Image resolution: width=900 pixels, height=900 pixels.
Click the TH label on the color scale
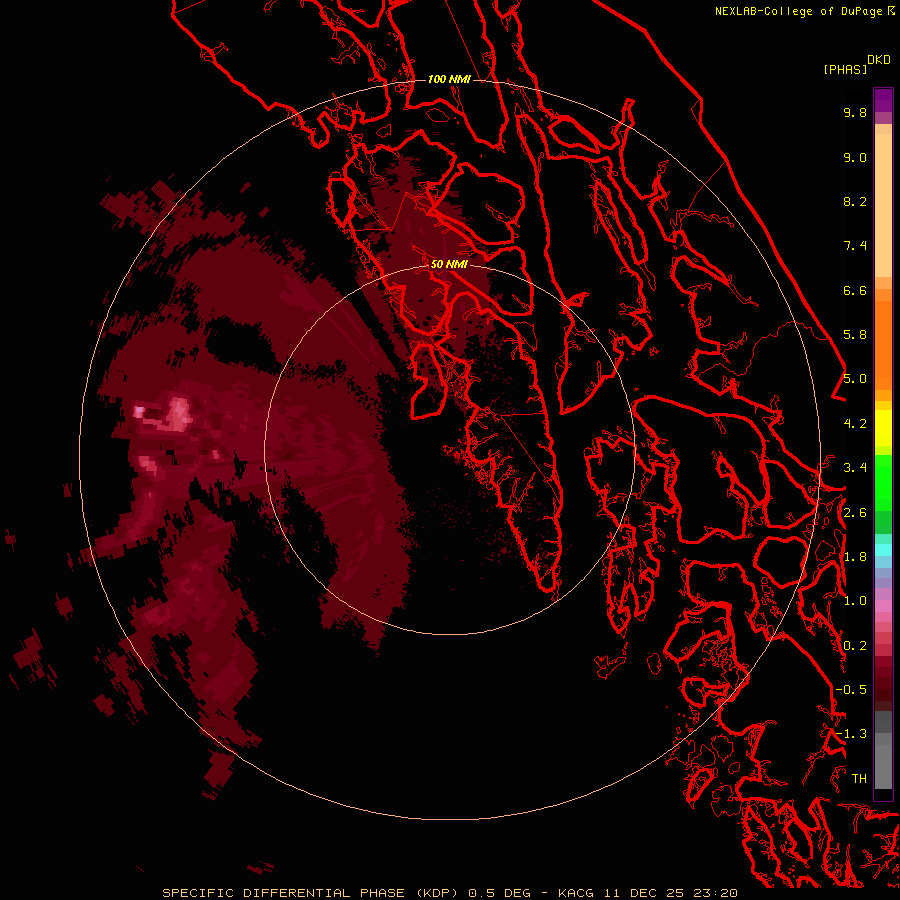coord(859,779)
